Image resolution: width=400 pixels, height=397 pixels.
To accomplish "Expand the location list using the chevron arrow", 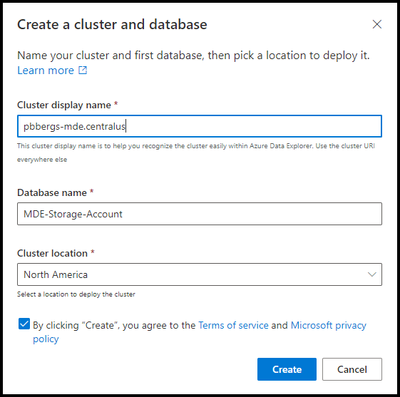I will pos(372,274).
